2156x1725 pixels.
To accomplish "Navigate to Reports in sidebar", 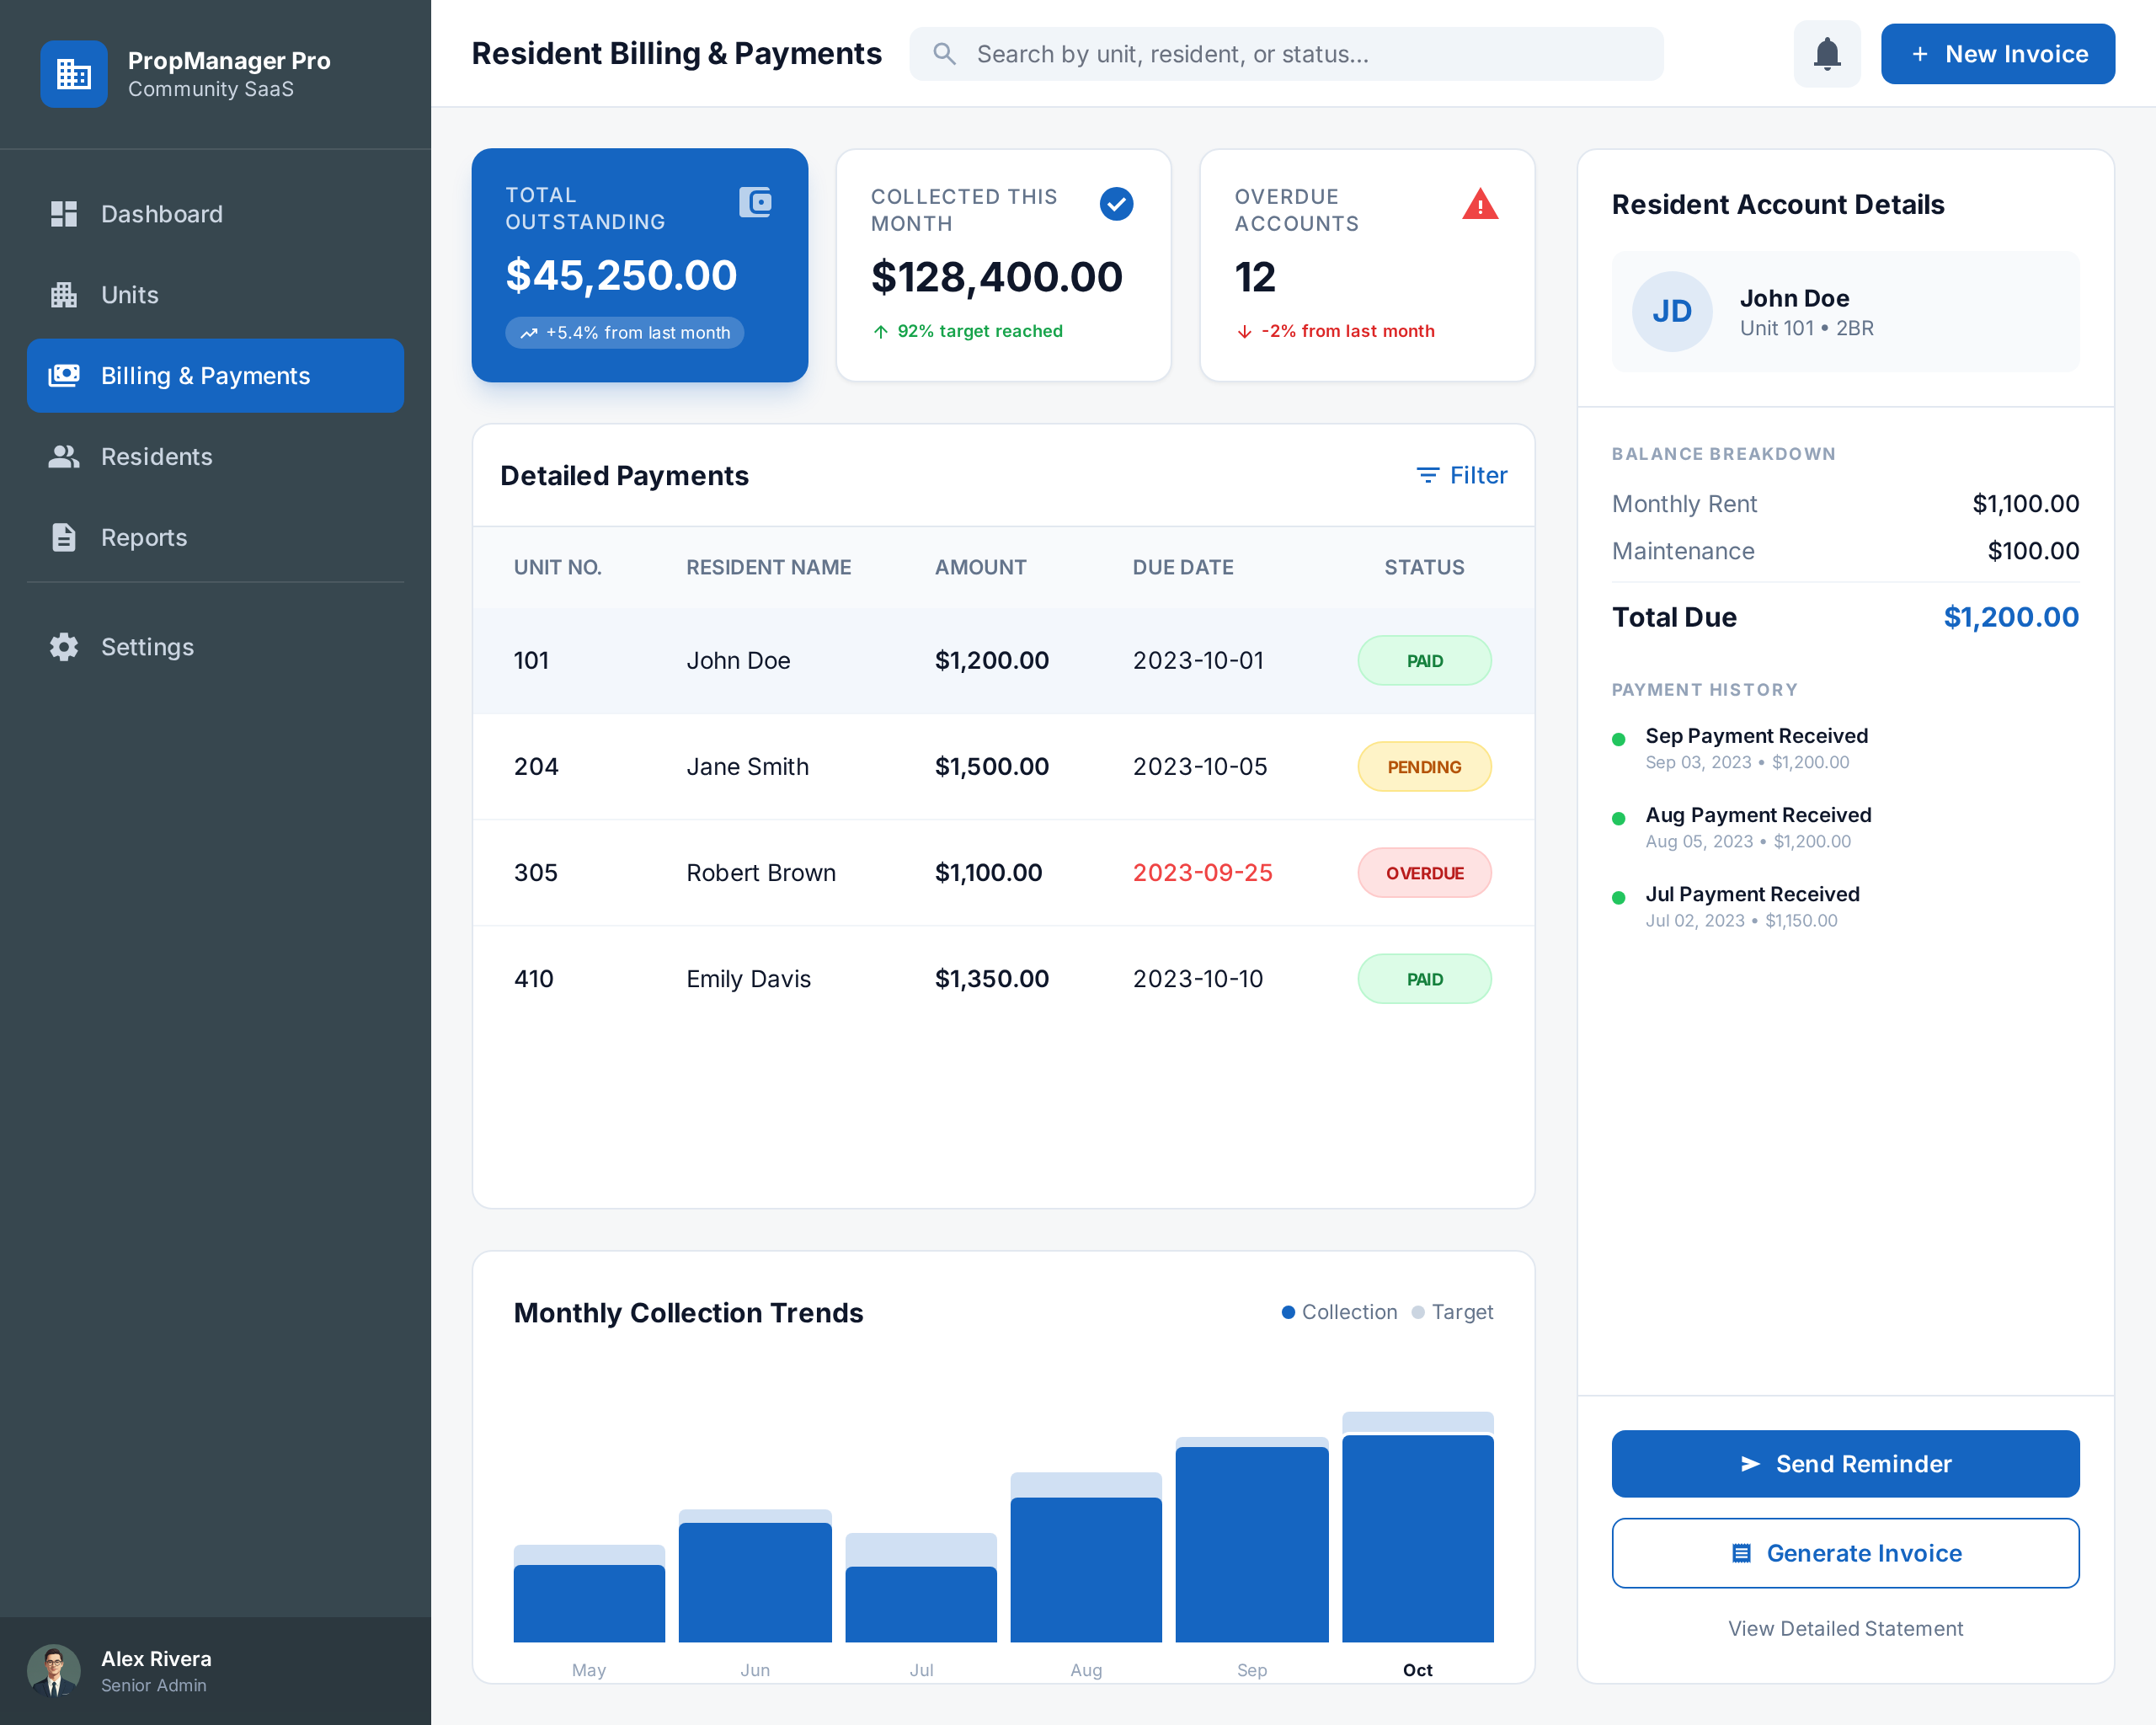I will coord(143,538).
